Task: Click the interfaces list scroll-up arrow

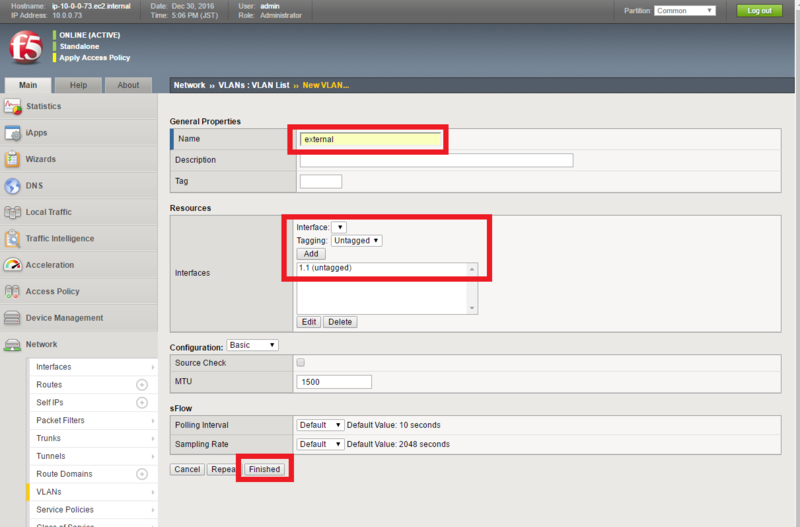Action: tap(472, 269)
